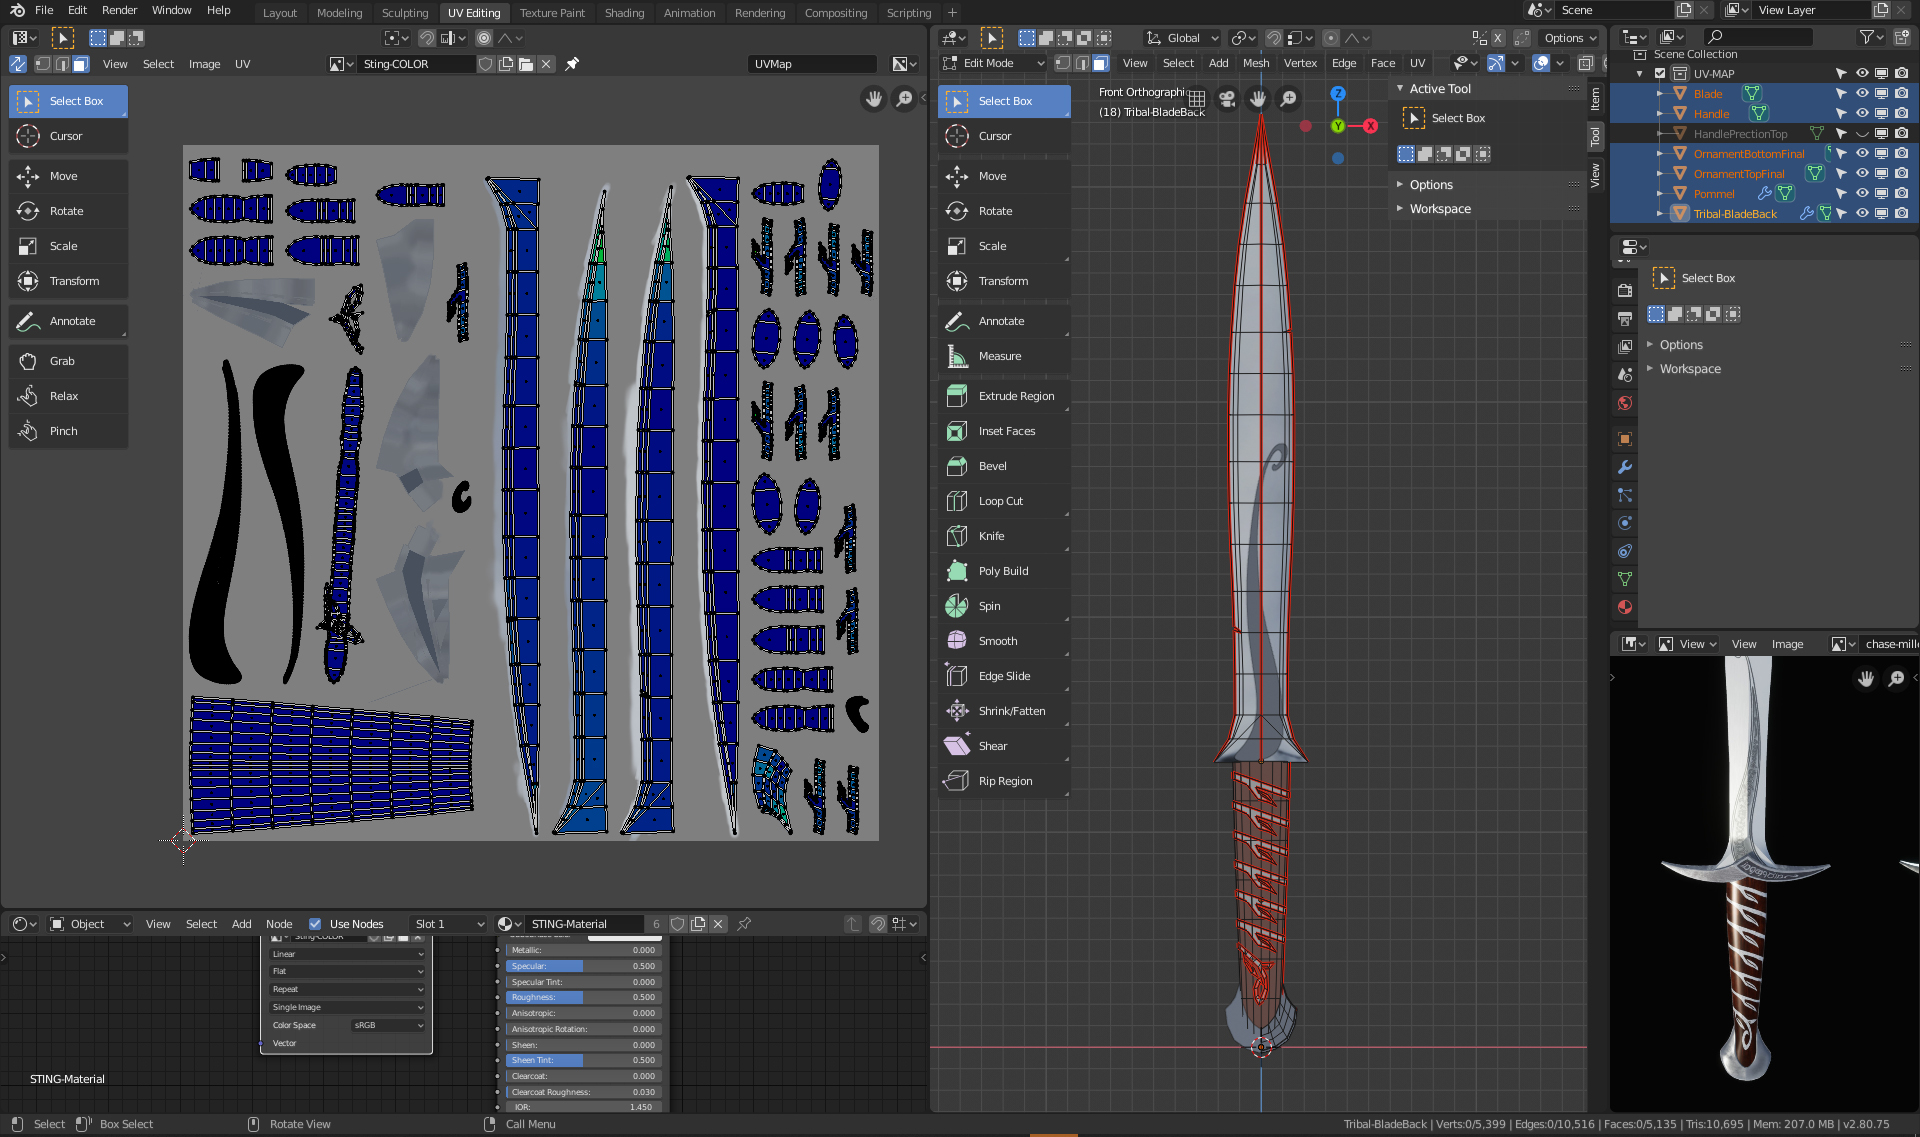Open the Edit Mode dropdown

tap(993, 63)
